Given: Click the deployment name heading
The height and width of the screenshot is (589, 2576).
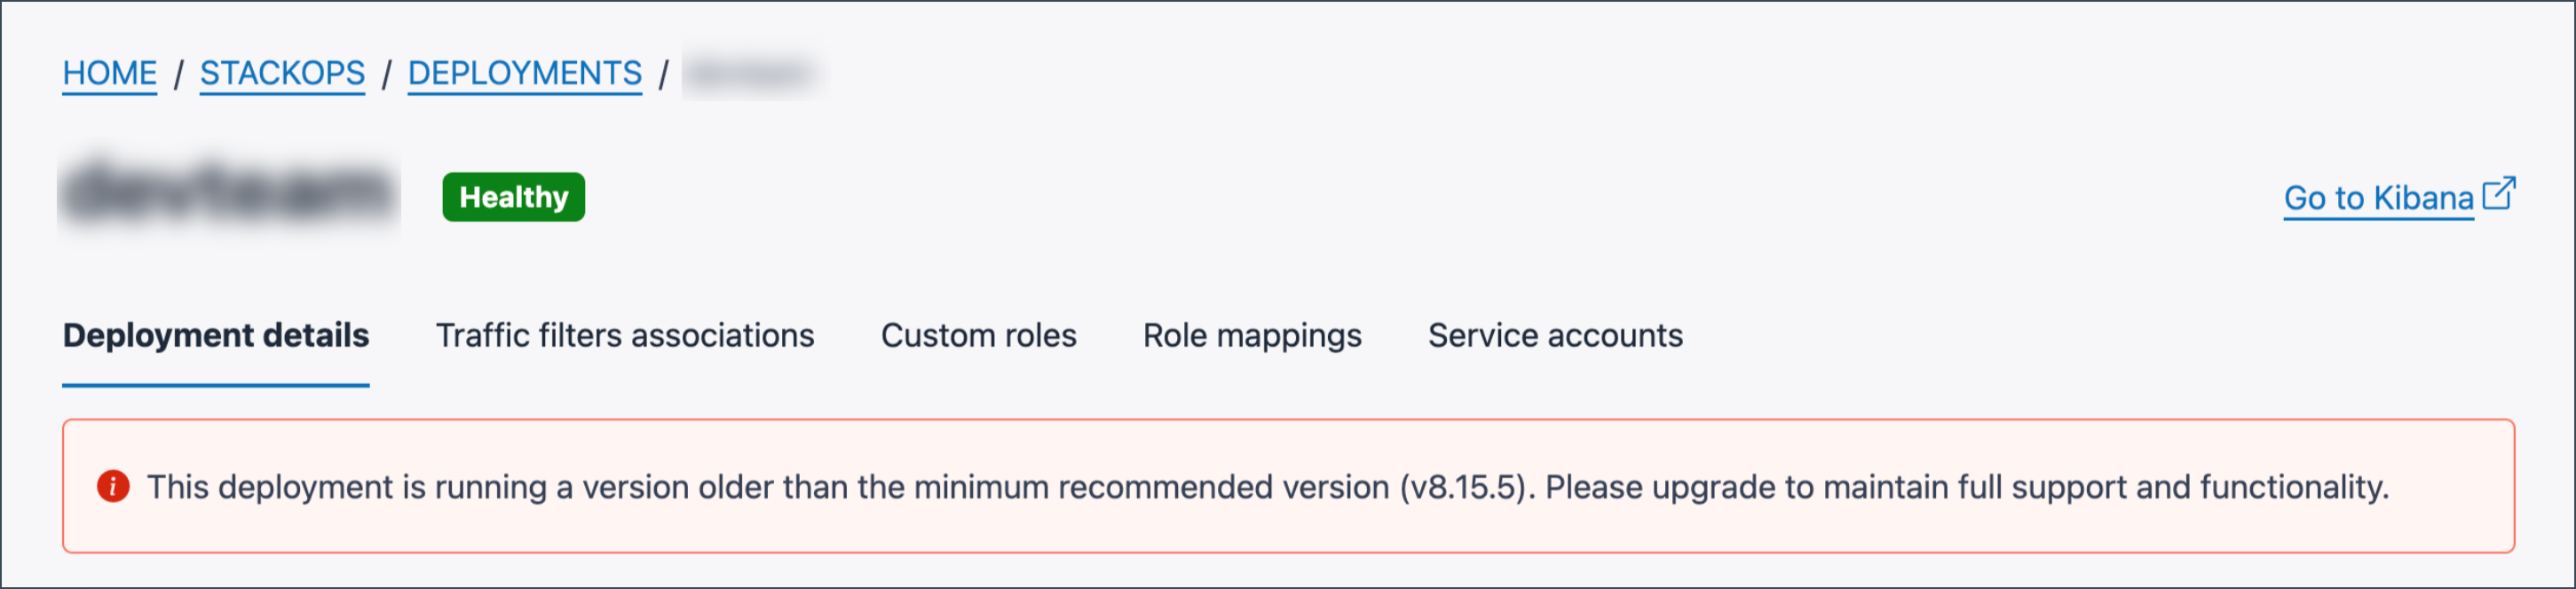Looking at the screenshot, I should [x=228, y=195].
